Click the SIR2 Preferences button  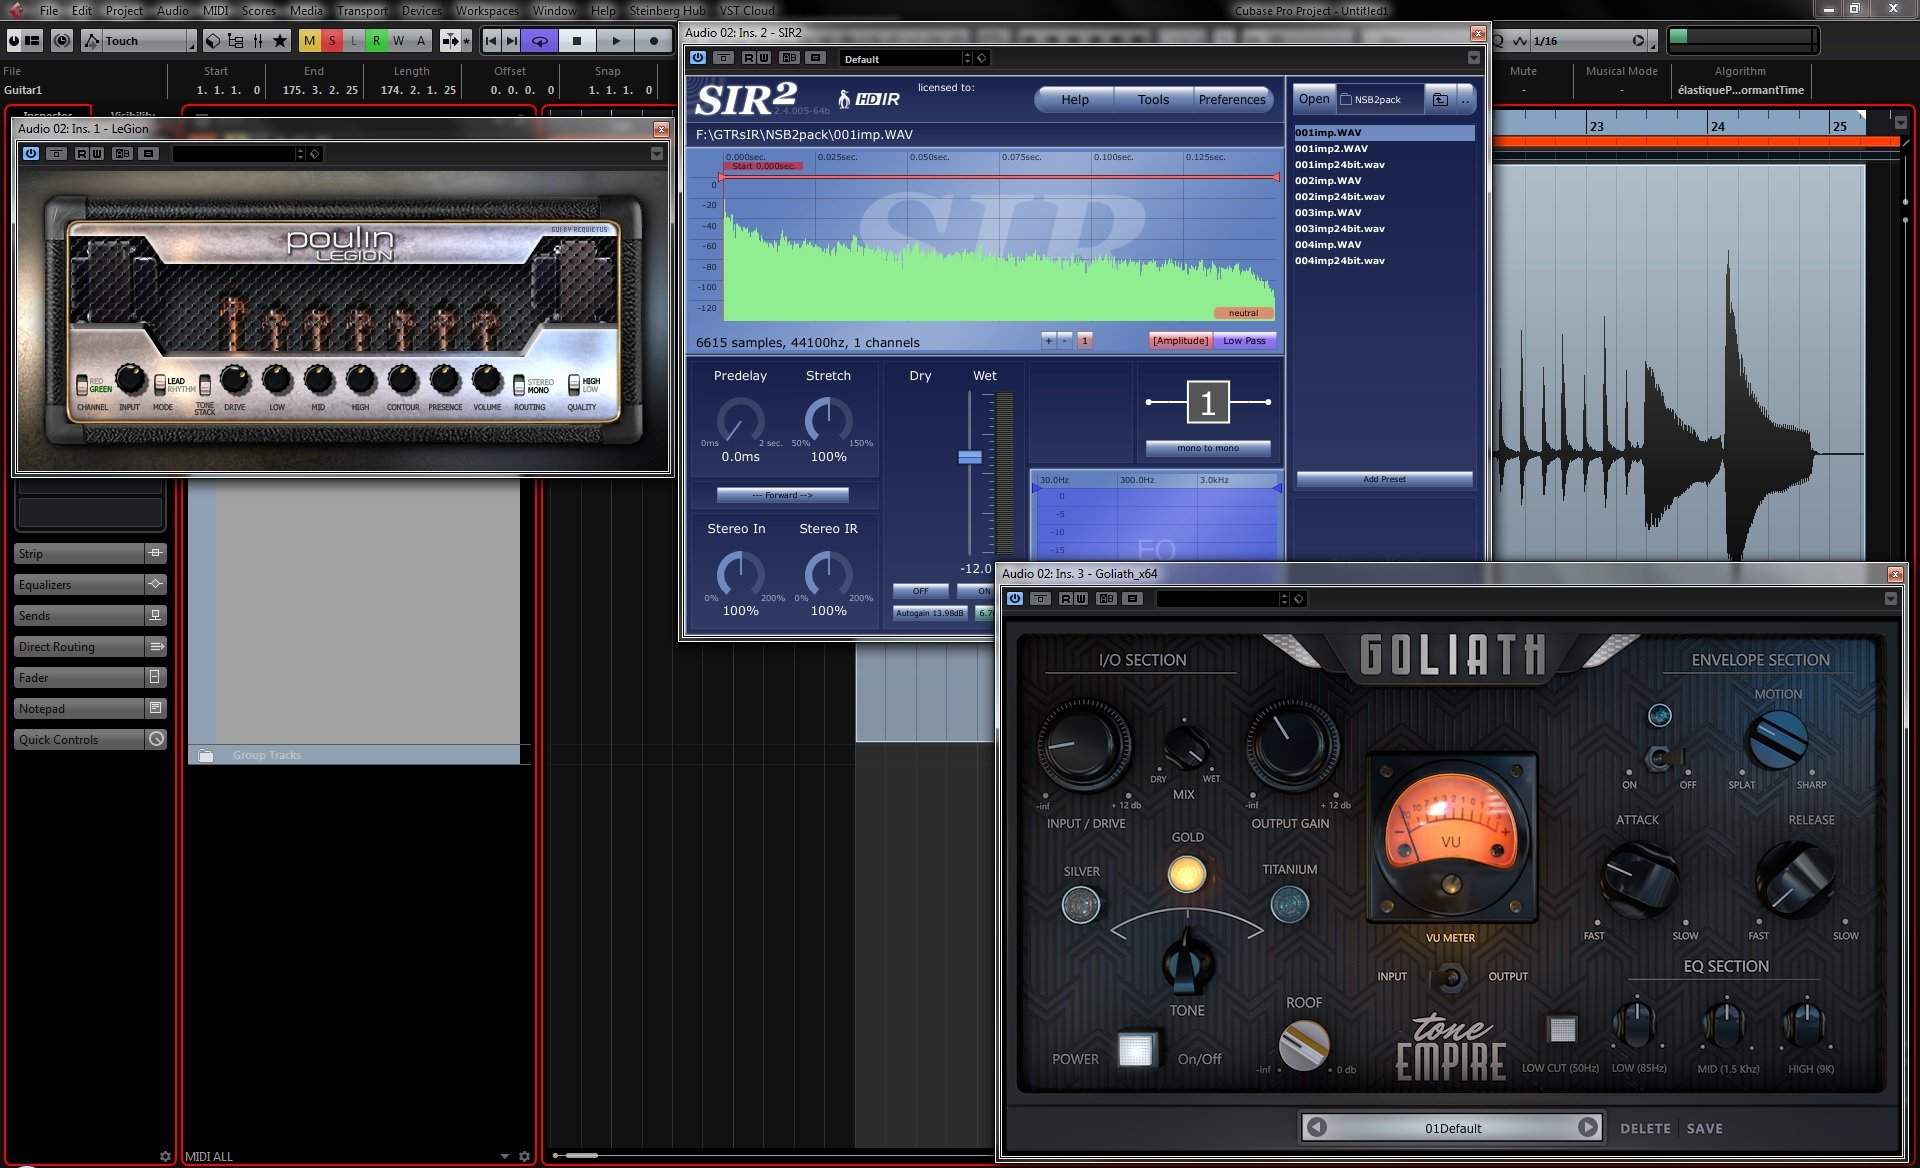point(1231,99)
